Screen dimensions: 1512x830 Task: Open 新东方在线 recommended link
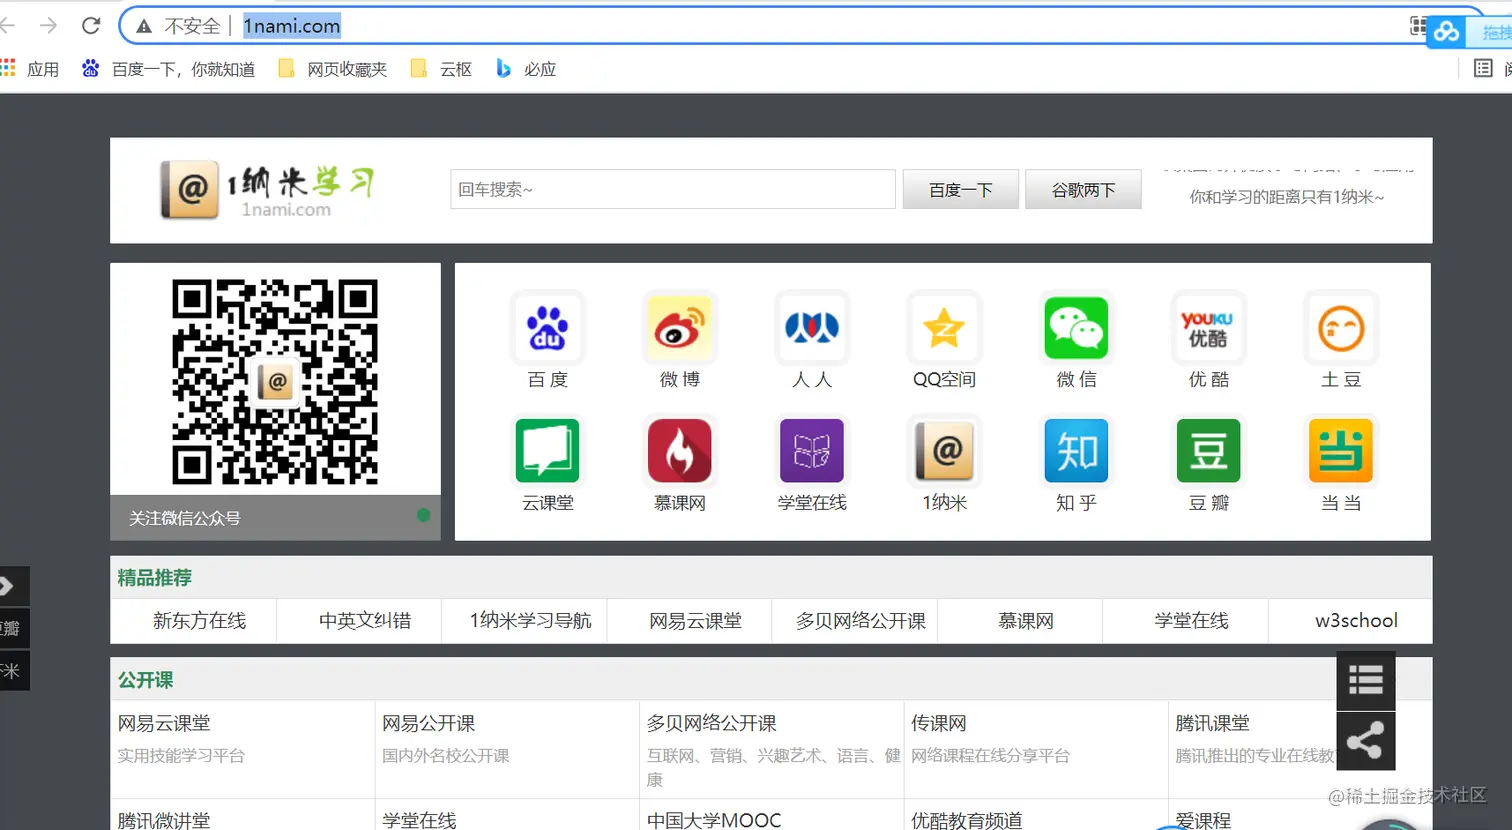click(199, 621)
